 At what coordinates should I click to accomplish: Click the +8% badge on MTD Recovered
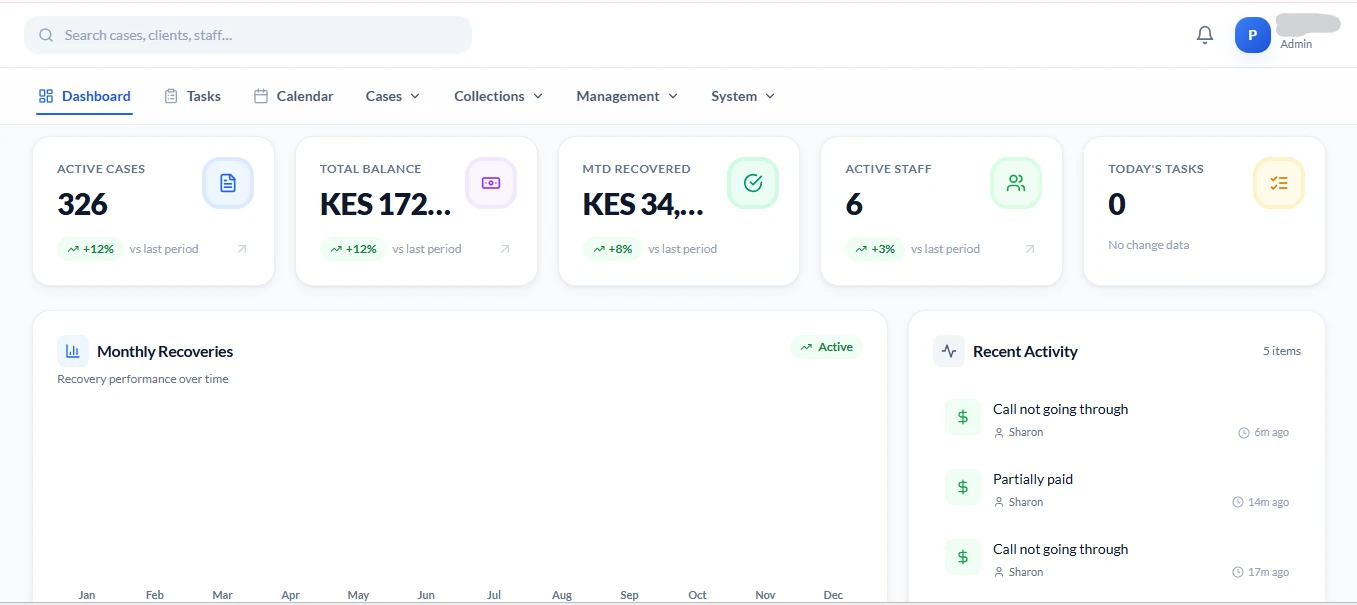[x=612, y=249]
